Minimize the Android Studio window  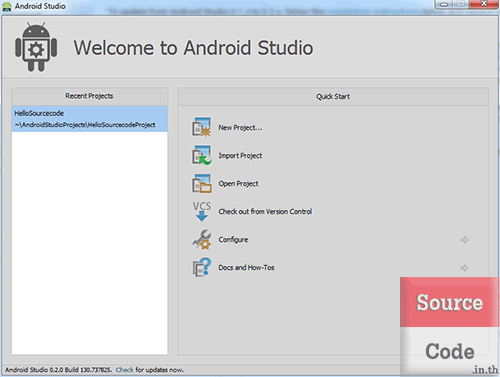[x=444, y=4]
